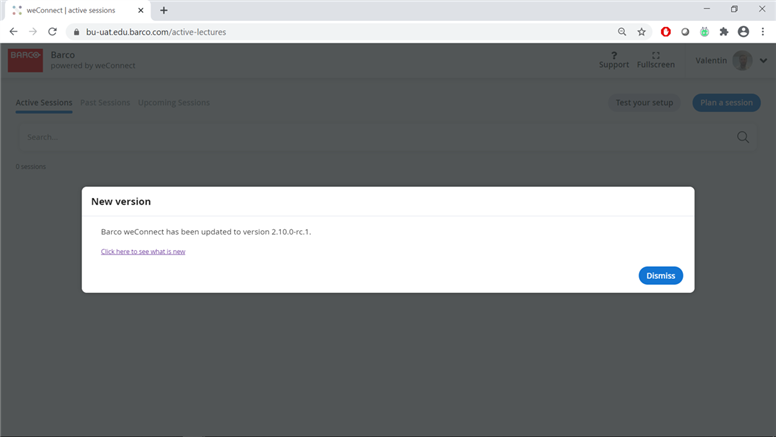Open a new browser tab with plus
Screen dimensions: 776x437
[x=164, y=10]
